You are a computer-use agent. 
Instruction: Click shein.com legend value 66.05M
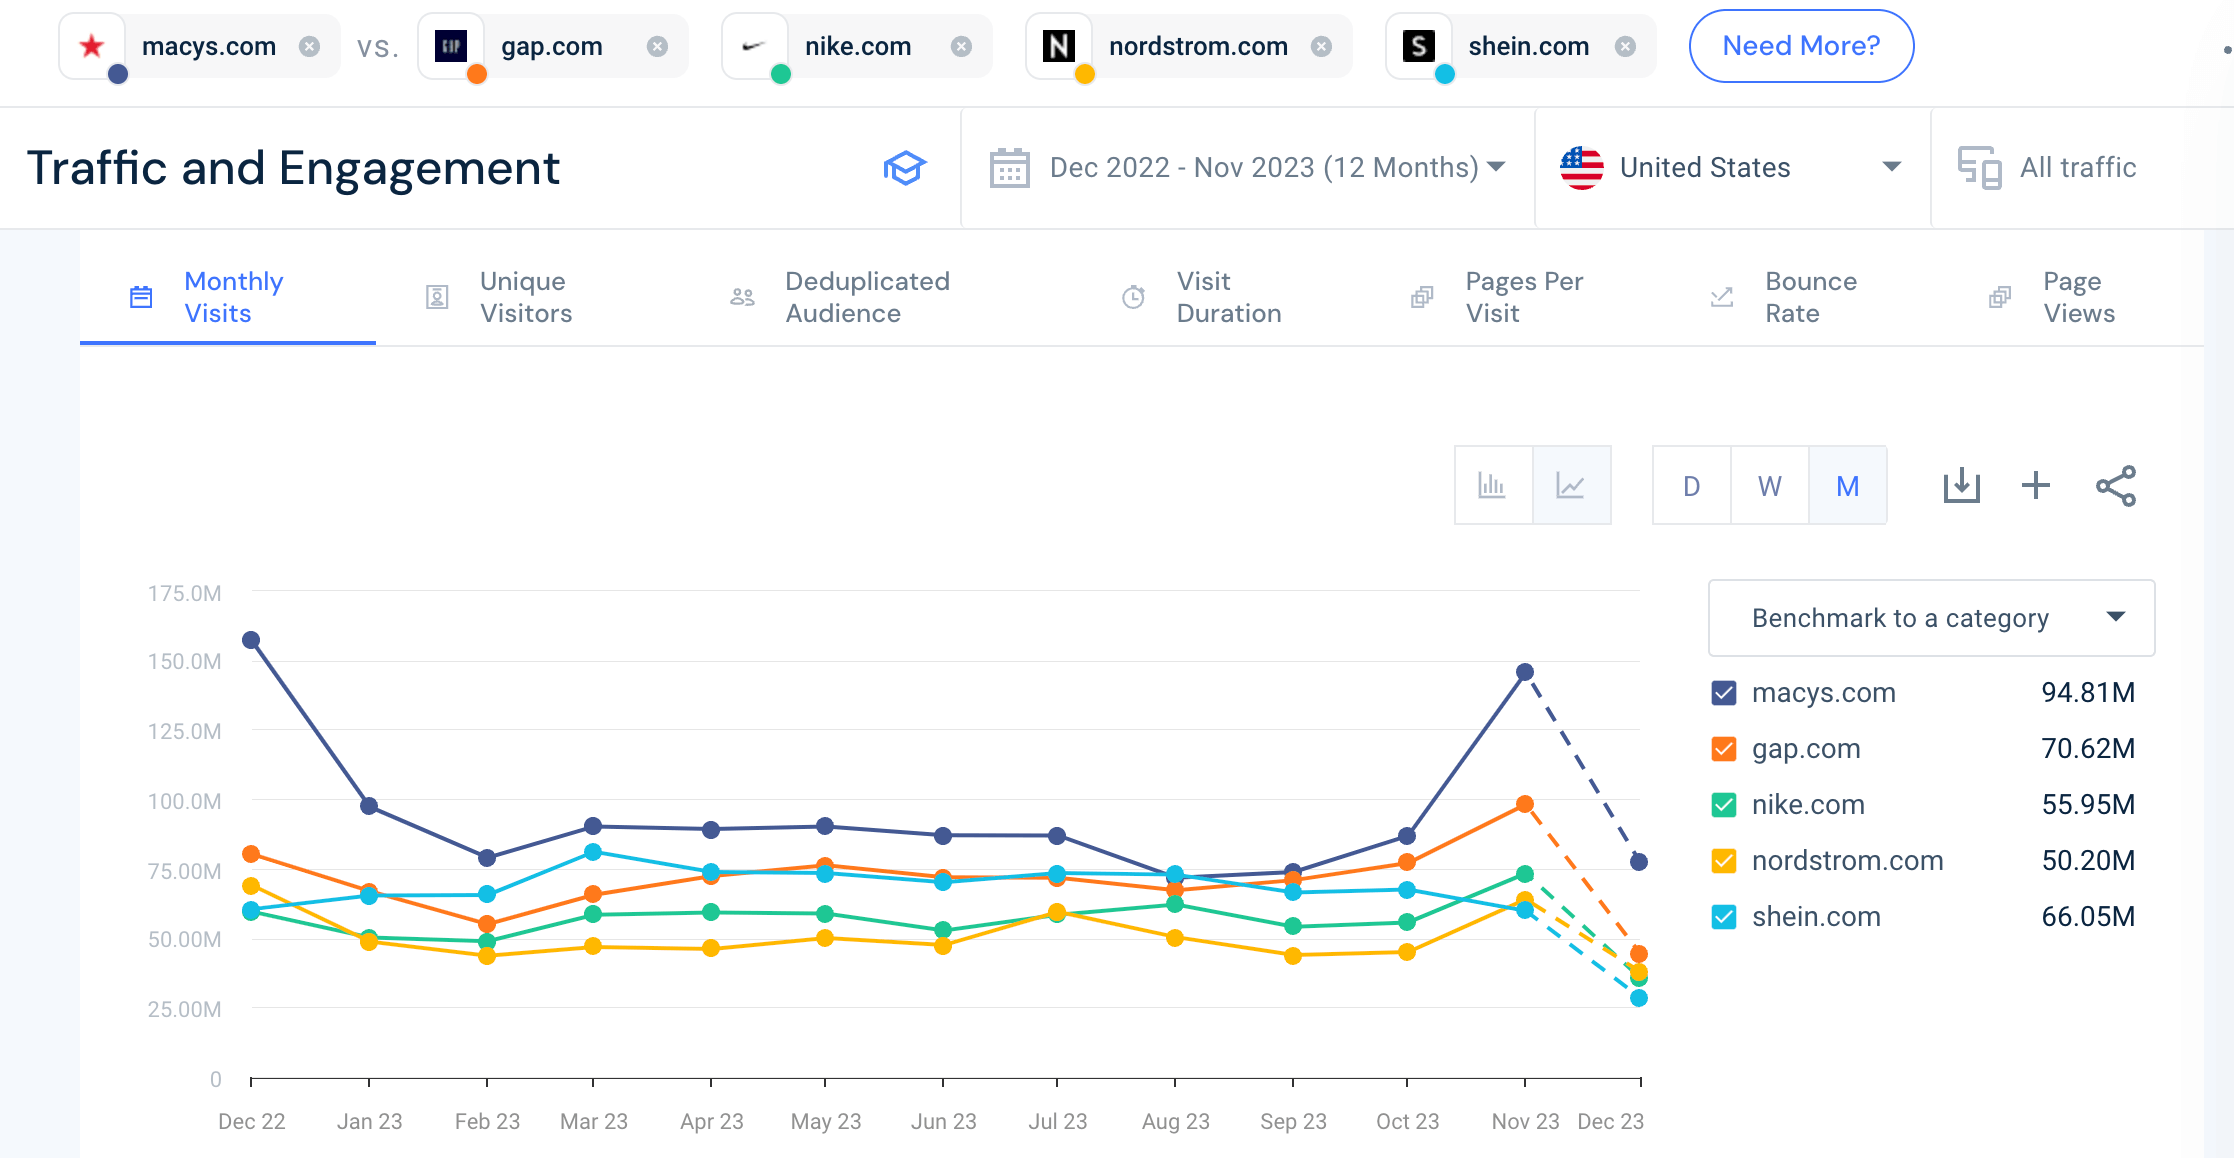click(x=2088, y=917)
